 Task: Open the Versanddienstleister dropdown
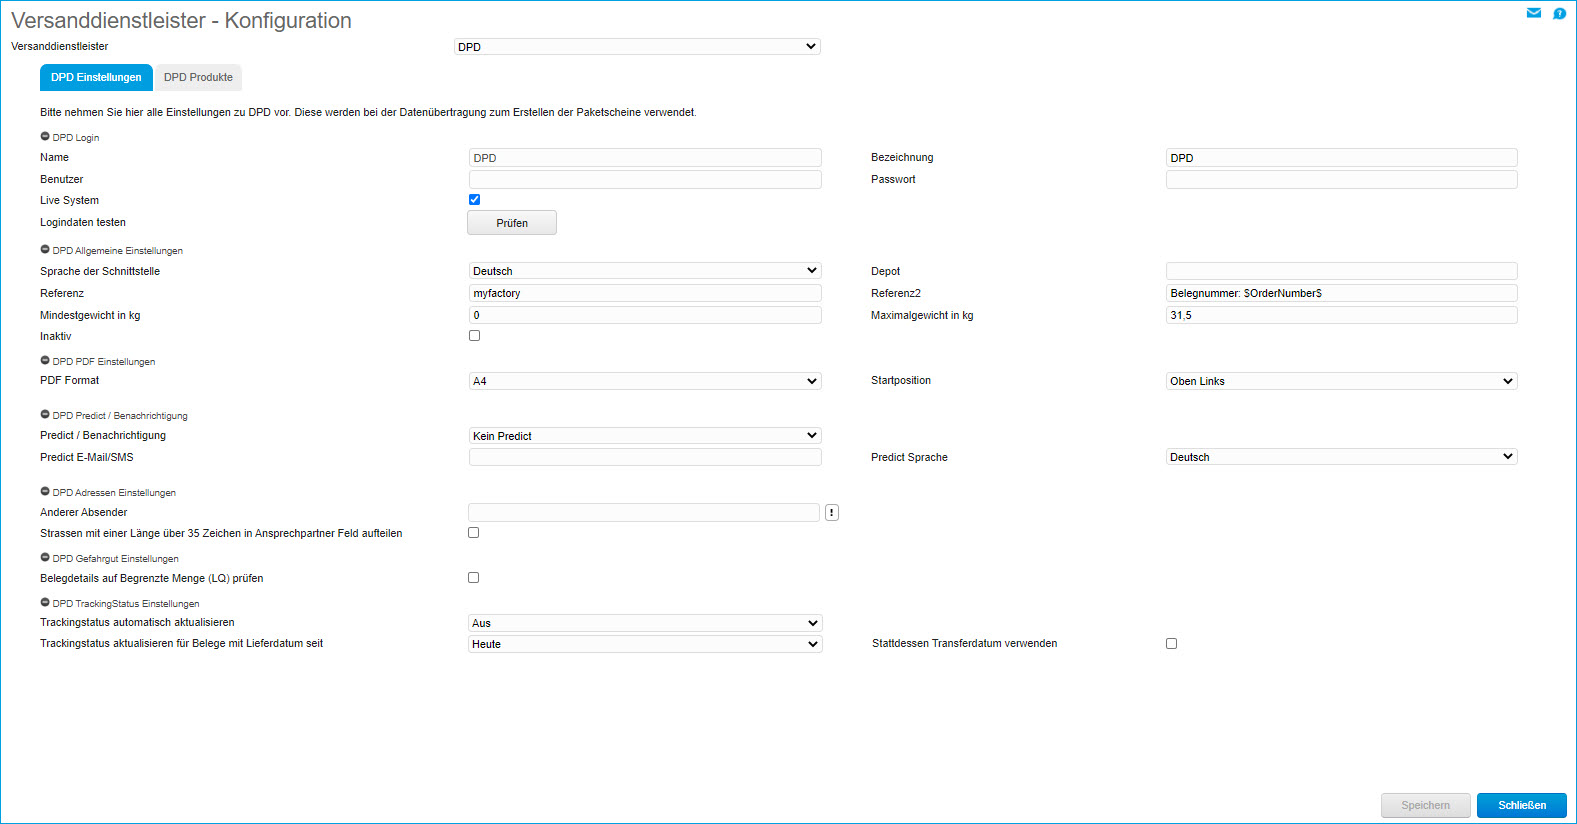637,47
